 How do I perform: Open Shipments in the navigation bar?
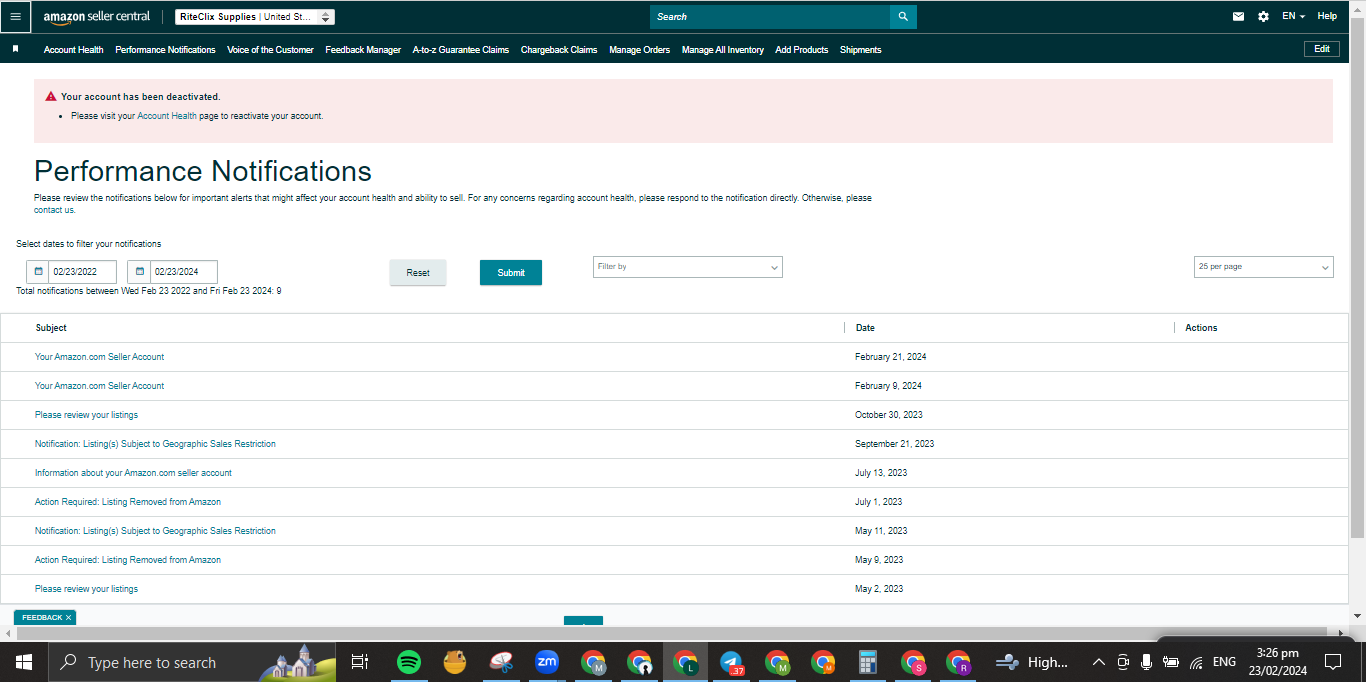pos(861,50)
